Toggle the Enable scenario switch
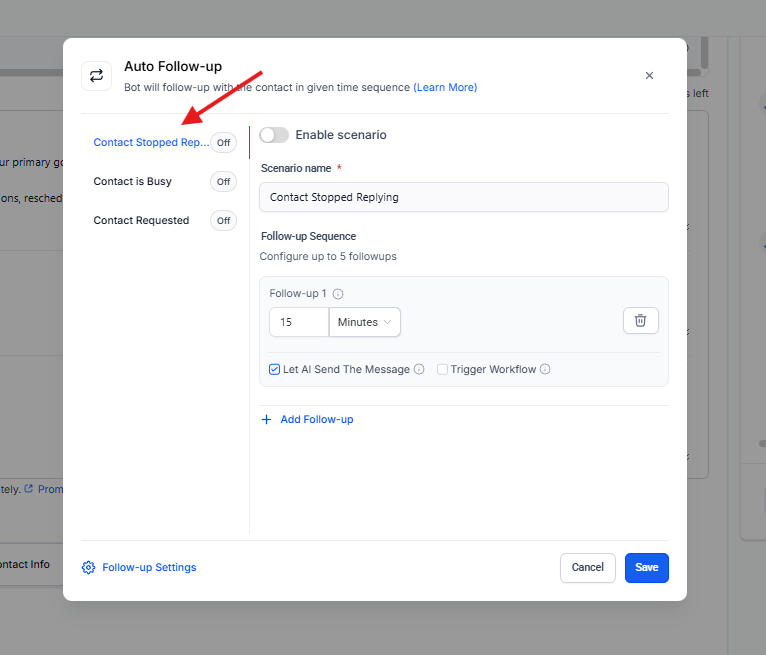 pos(274,135)
